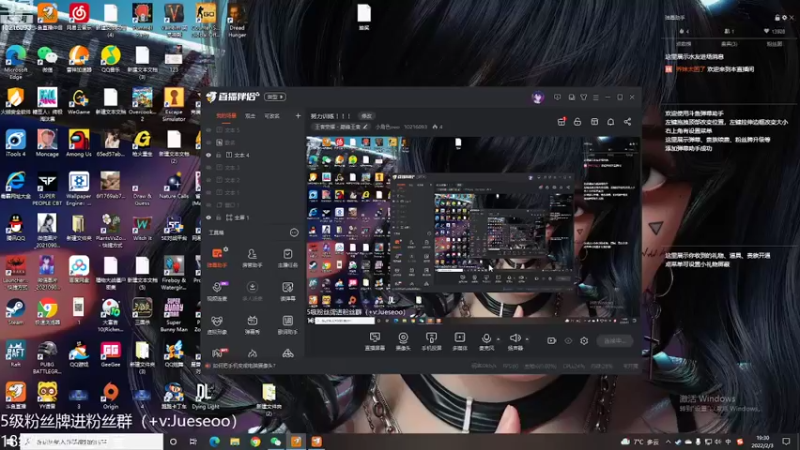This screenshot has width=800, height=450.
Task: Add 多媒体 media source
Action: (460, 341)
